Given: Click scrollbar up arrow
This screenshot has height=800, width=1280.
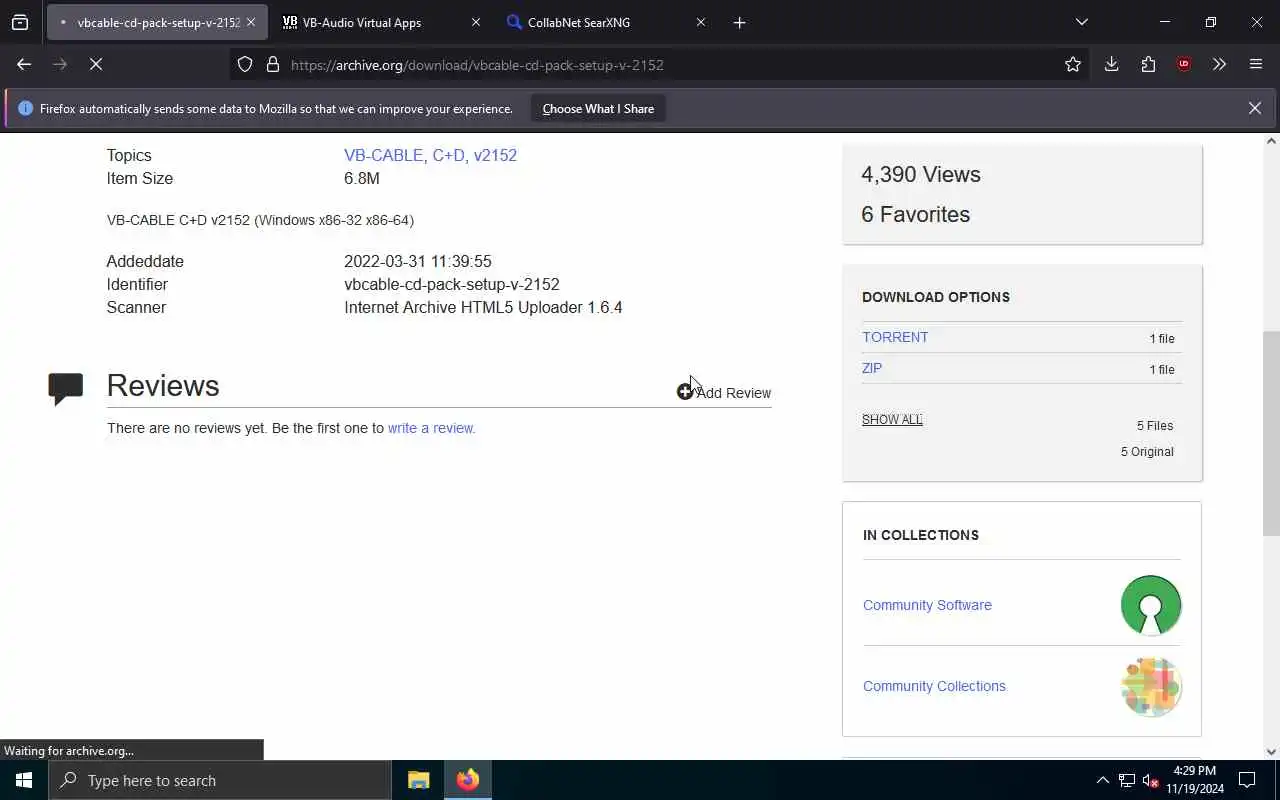Looking at the screenshot, I should coord(1271,141).
